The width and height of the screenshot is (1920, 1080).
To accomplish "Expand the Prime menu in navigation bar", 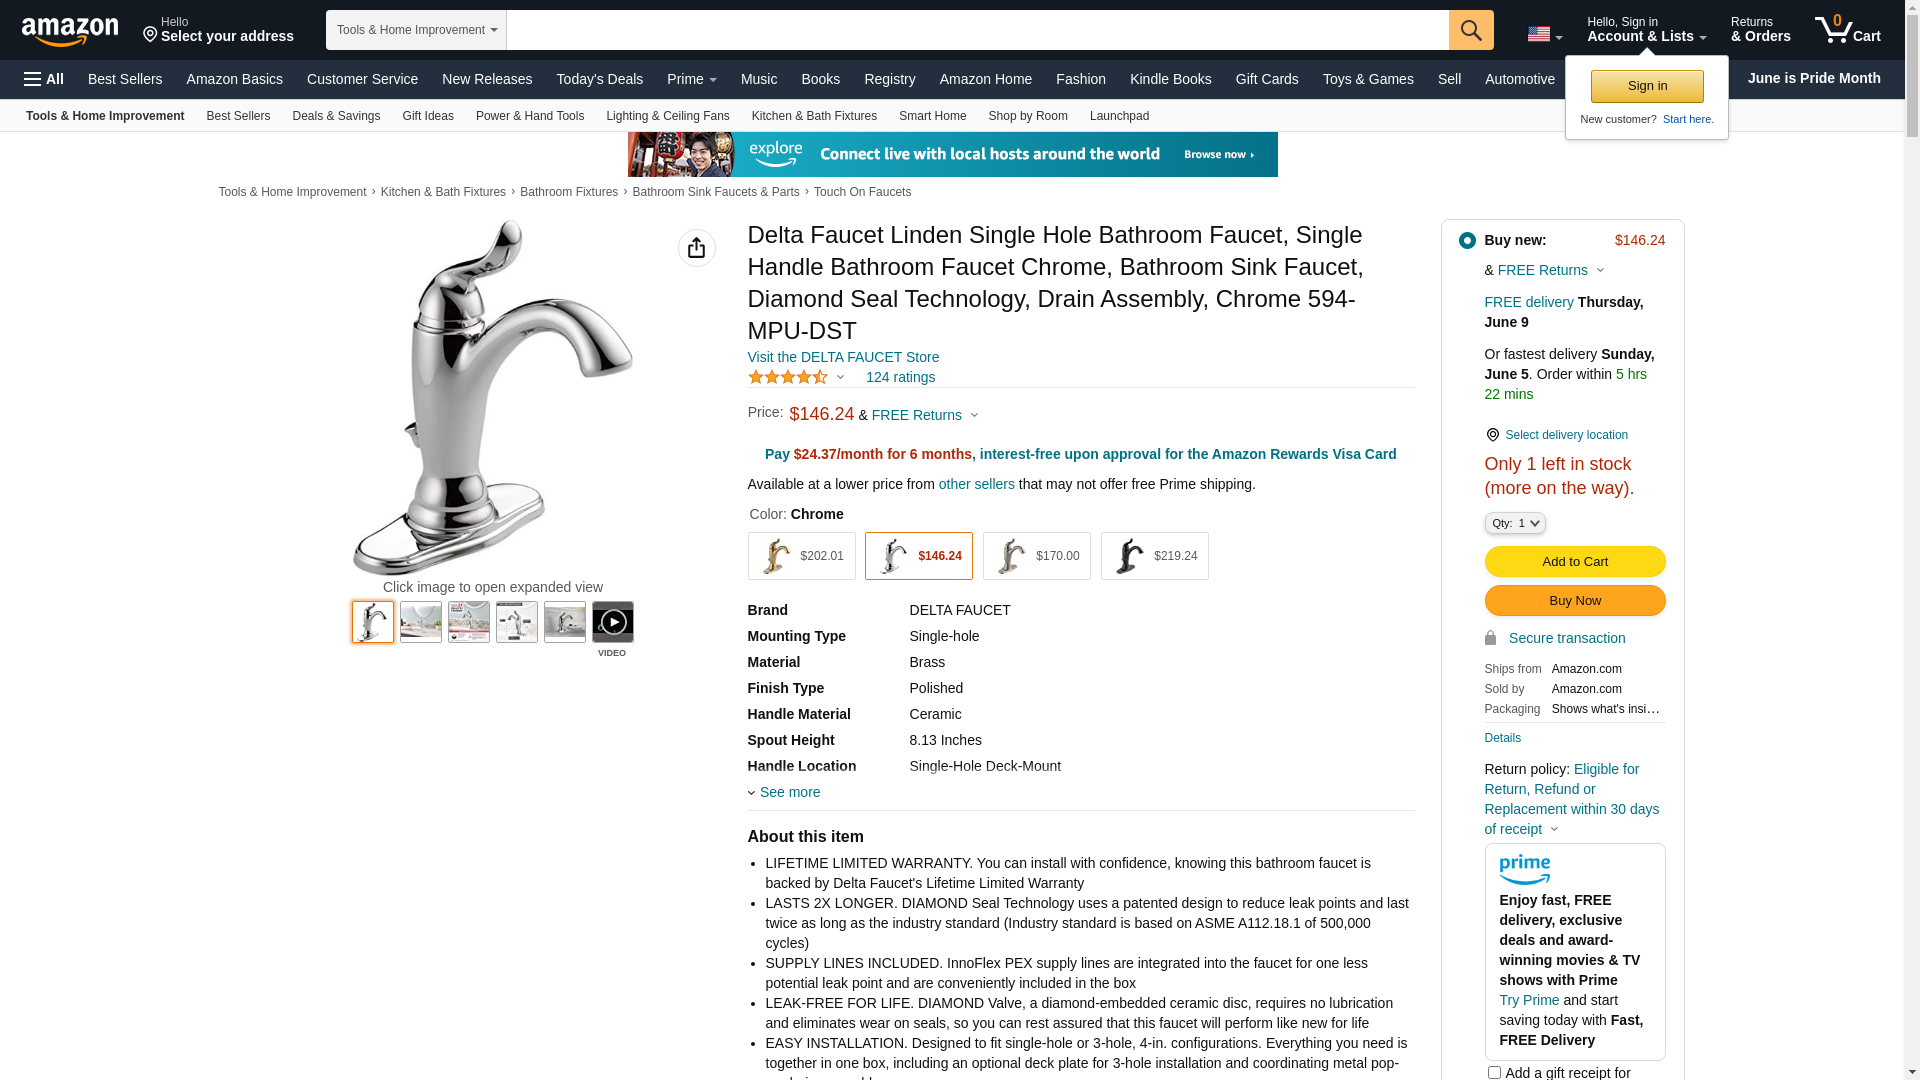I will click(692, 79).
